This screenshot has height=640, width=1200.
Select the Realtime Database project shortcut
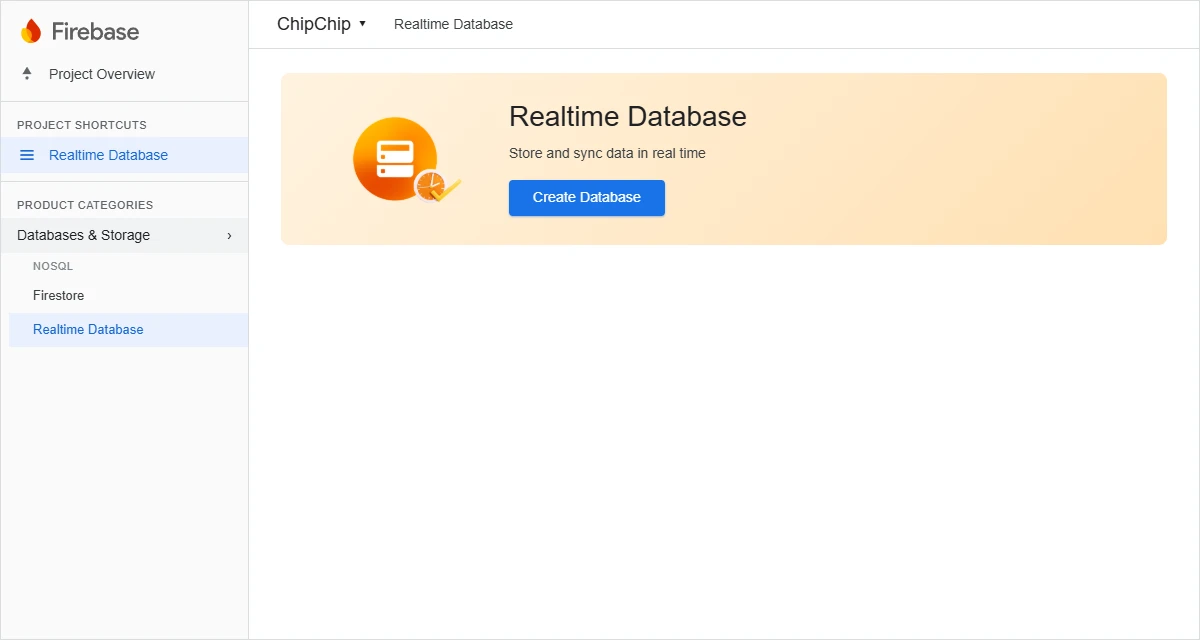124,155
